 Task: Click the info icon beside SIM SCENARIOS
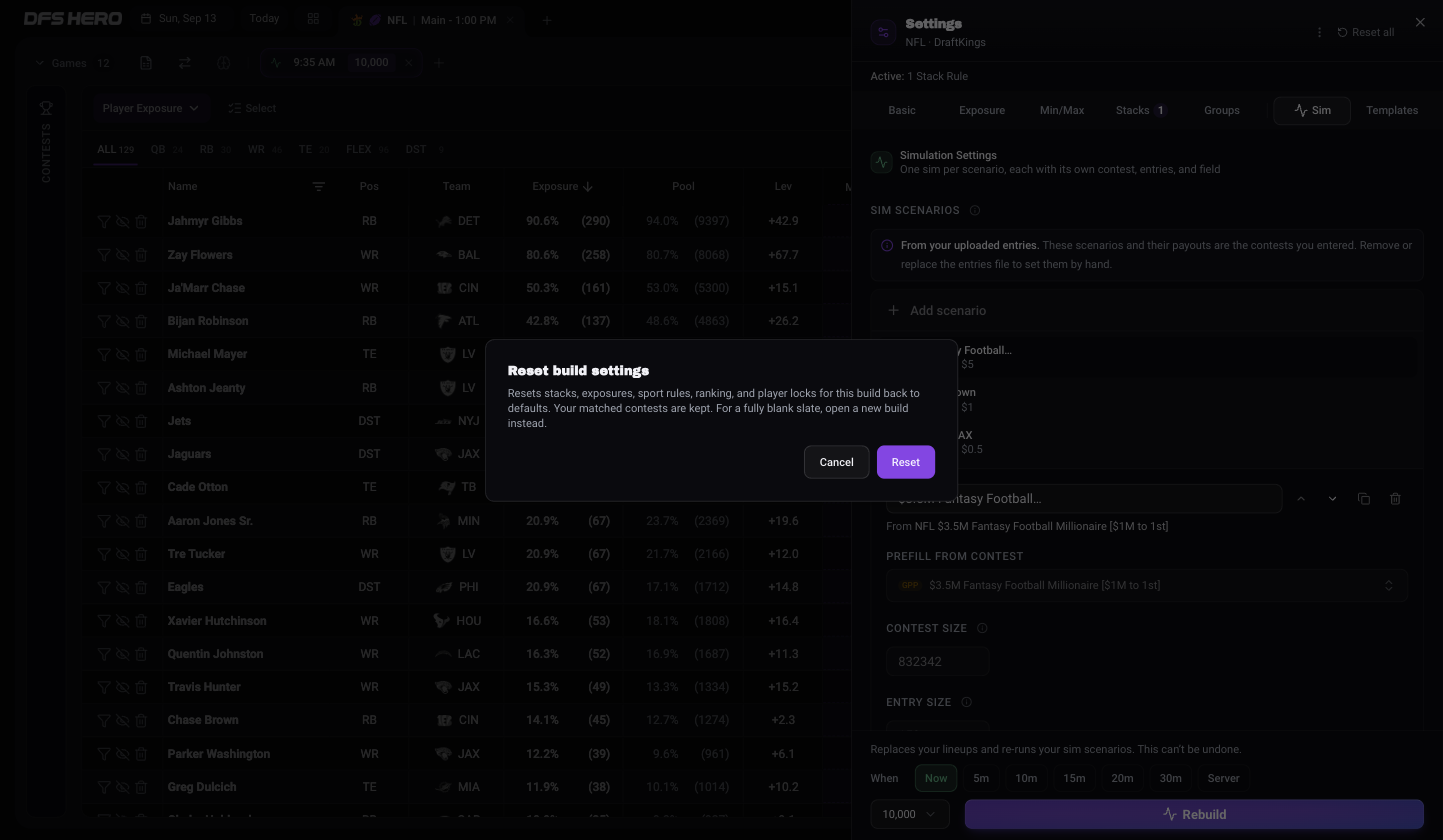[975, 210]
